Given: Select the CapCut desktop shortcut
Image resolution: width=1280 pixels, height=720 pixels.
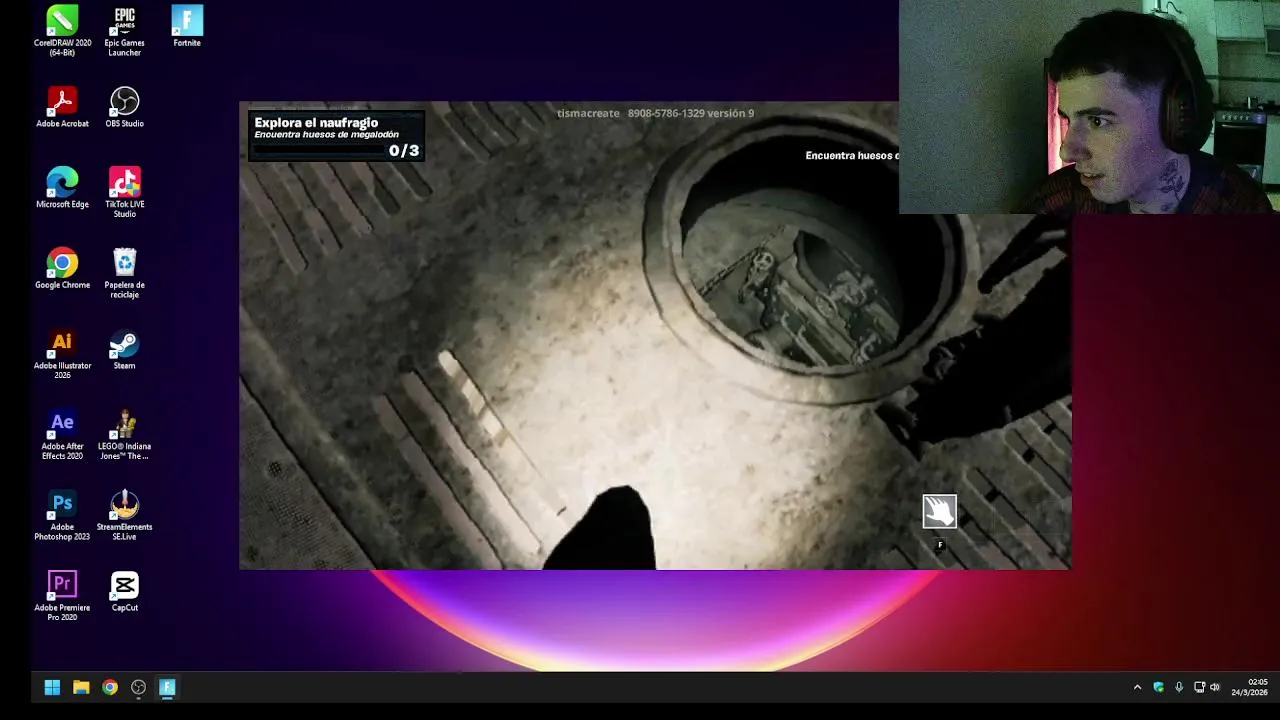Looking at the screenshot, I should [x=124, y=592].
